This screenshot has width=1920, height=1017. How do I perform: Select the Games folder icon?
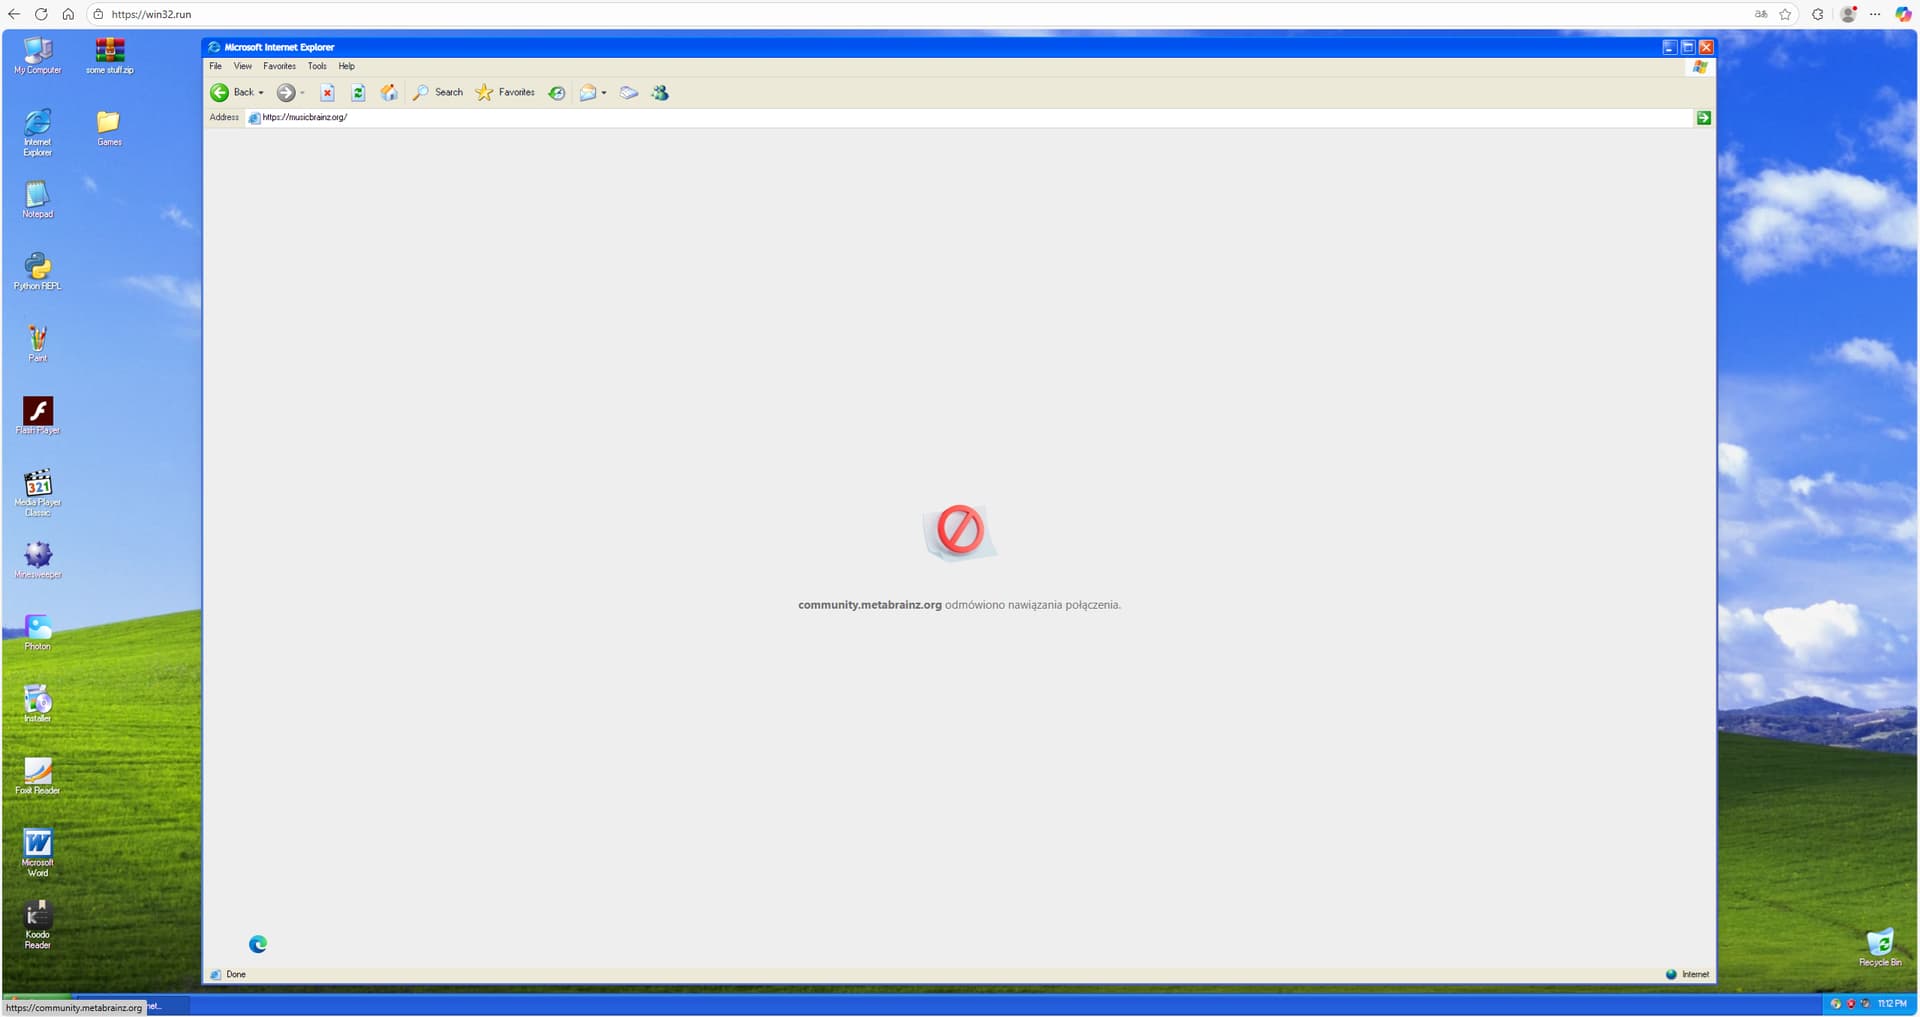coord(110,128)
